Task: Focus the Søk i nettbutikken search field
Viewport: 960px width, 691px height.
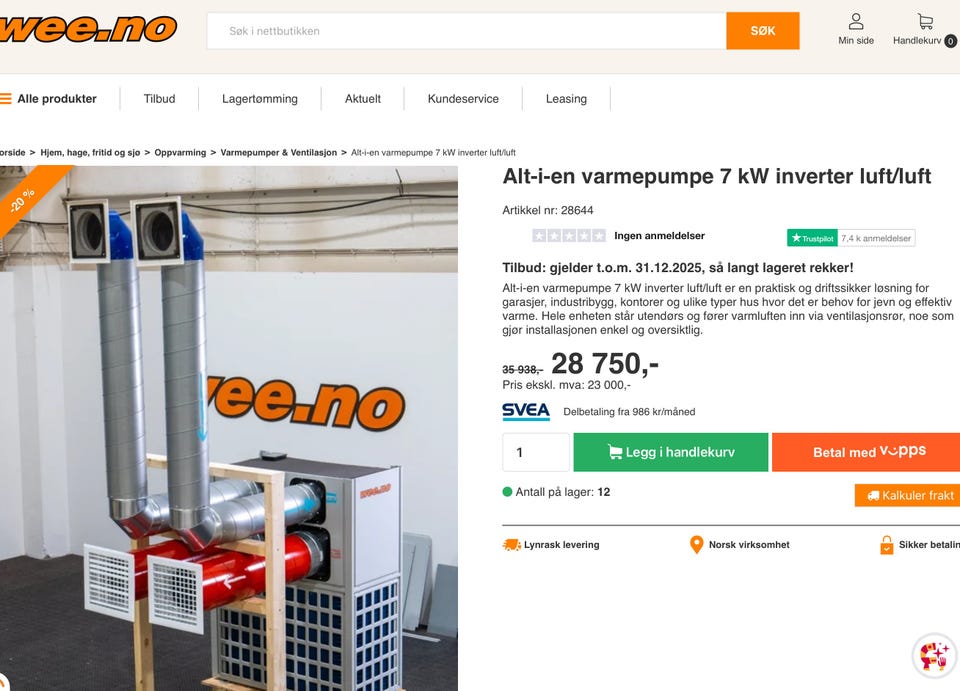Action: [467, 31]
